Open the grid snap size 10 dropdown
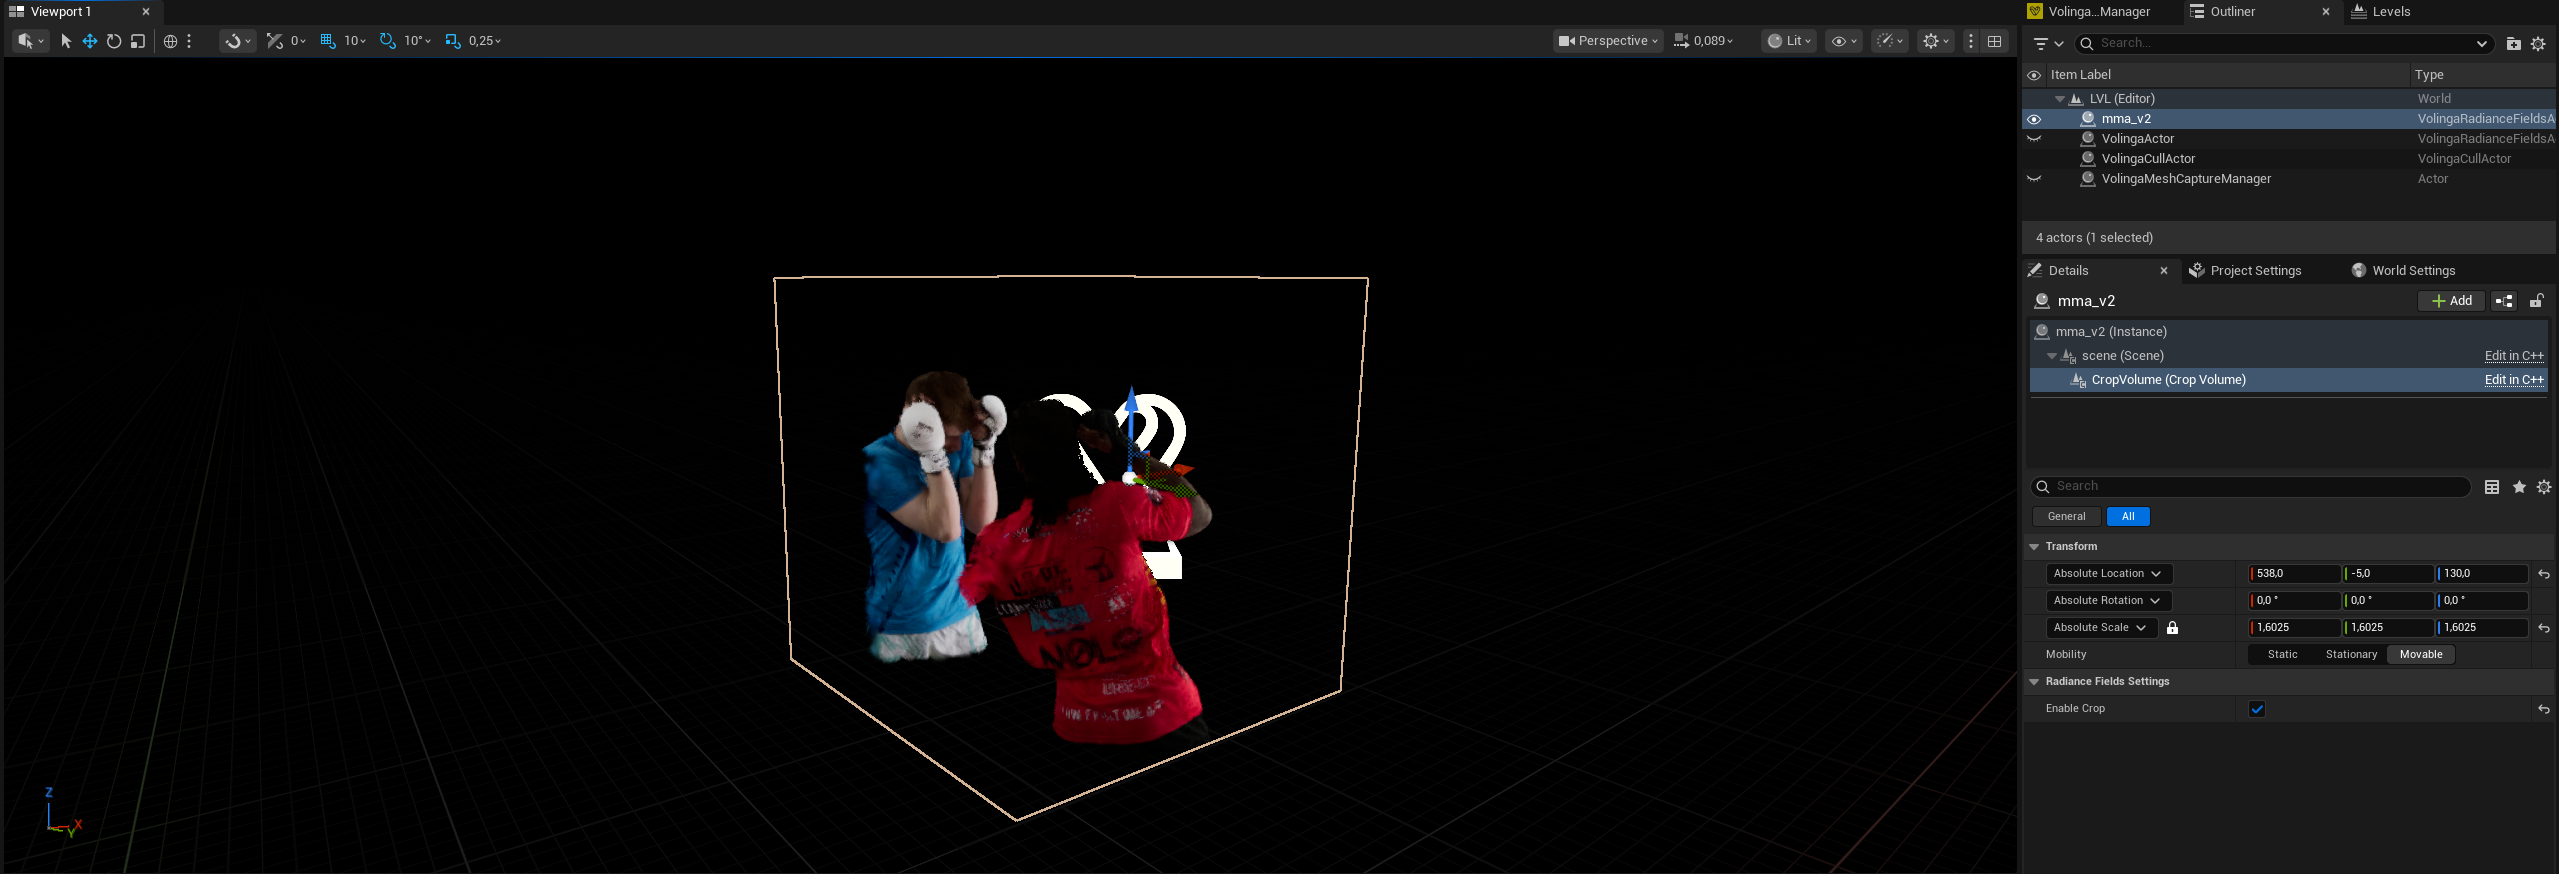Screen dimensions: 2559x874 point(355,41)
